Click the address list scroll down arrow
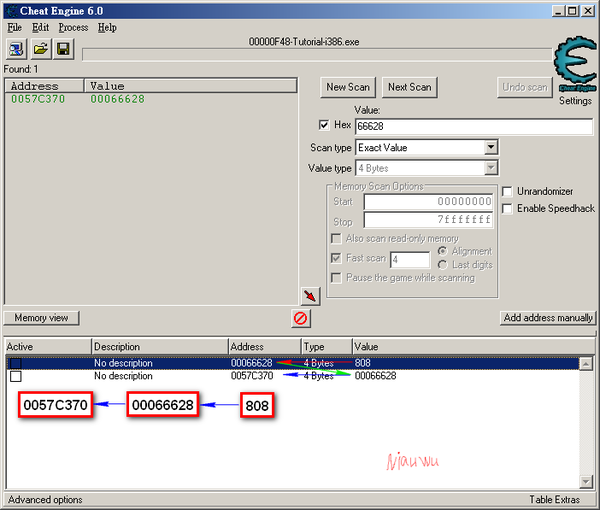Viewport: 600px width, 510px height. click(x=586, y=481)
